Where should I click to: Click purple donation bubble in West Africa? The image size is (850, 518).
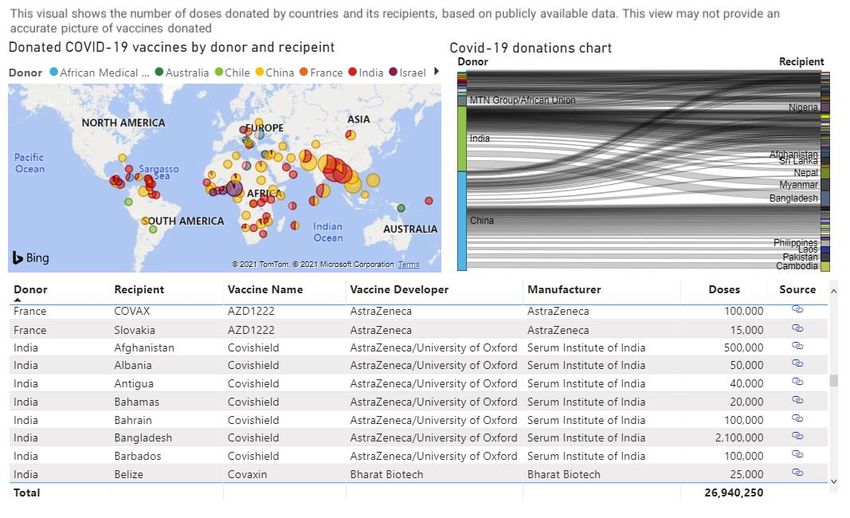(x=234, y=188)
